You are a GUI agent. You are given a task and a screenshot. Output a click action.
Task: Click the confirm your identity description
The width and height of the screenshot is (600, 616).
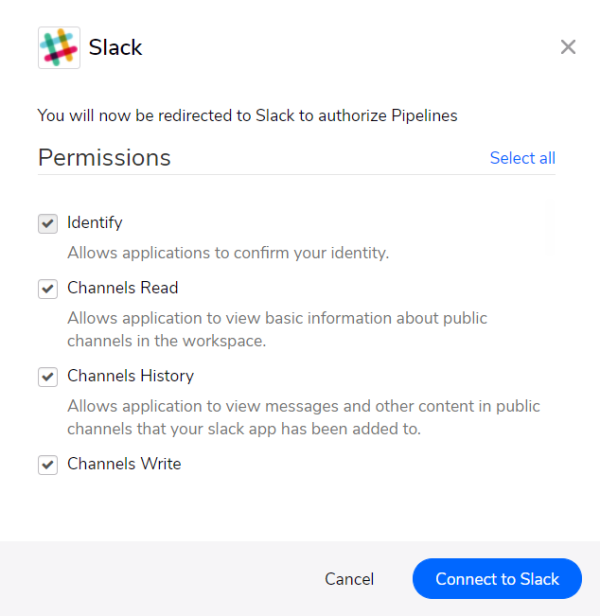[228, 253]
